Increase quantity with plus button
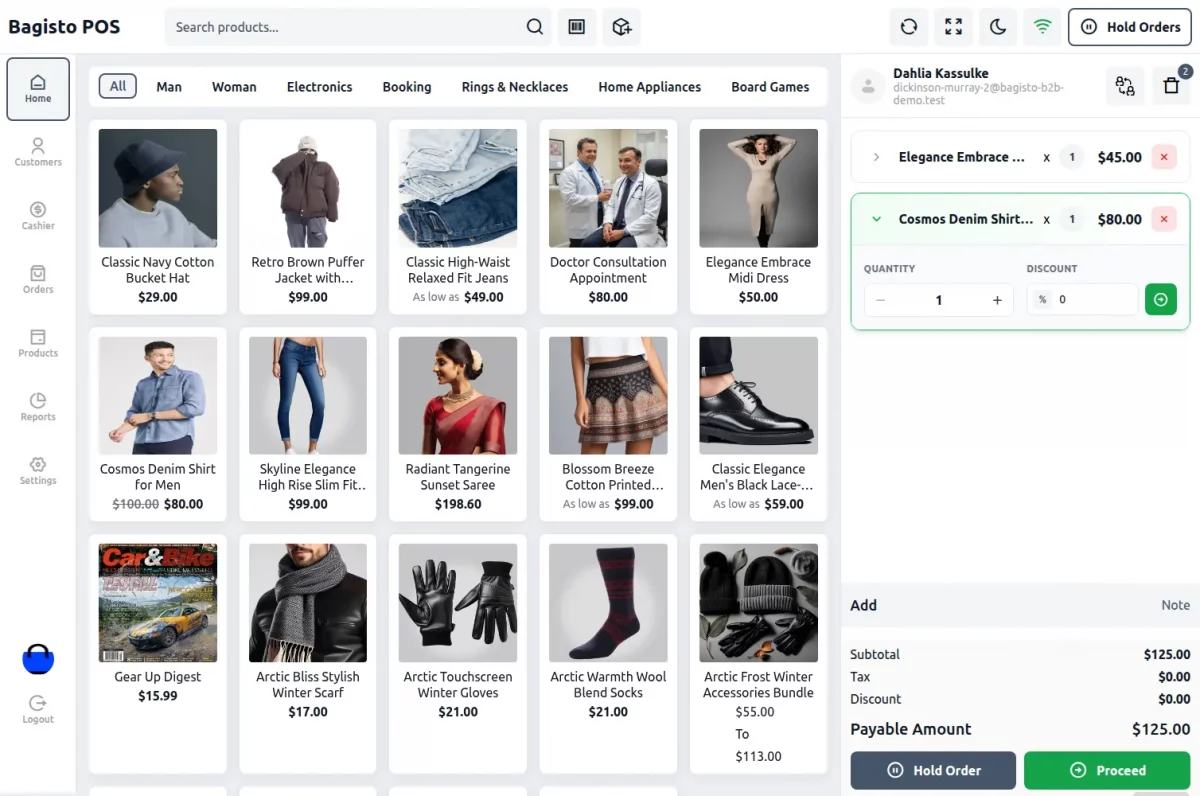The image size is (1200, 796). click(x=997, y=300)
